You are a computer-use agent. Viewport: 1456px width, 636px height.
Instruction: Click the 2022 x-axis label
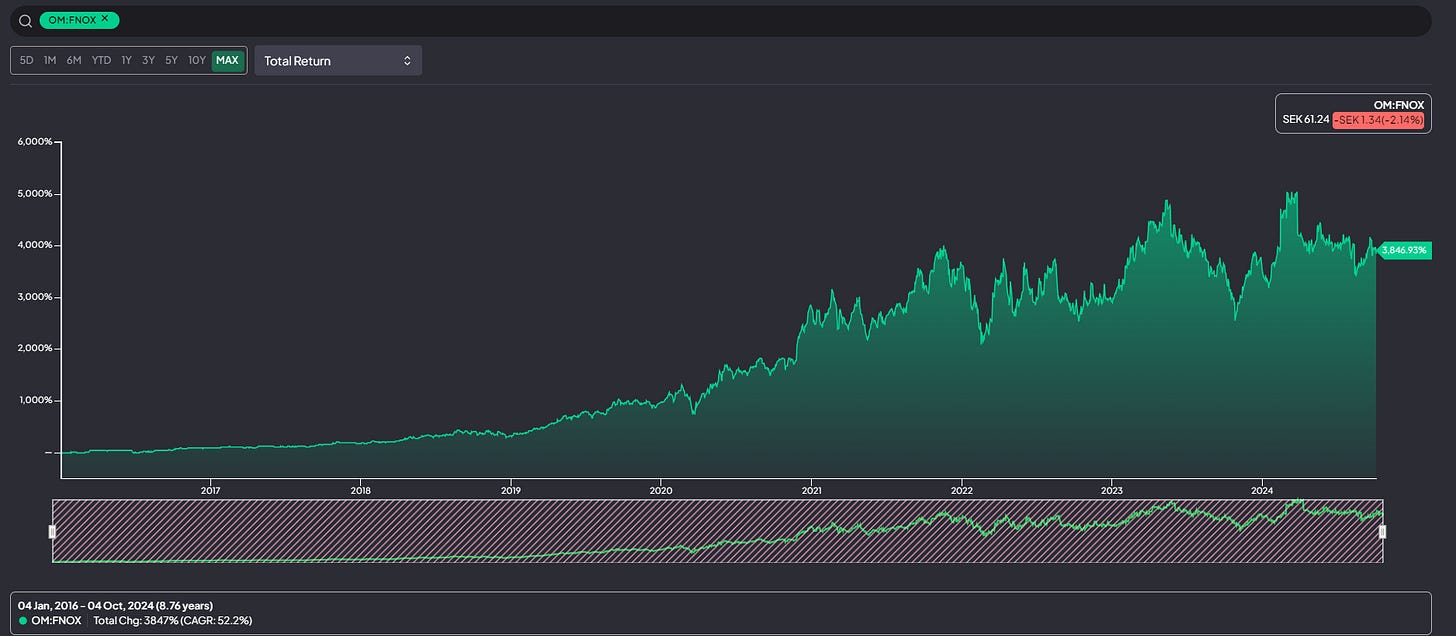(962, 490)
